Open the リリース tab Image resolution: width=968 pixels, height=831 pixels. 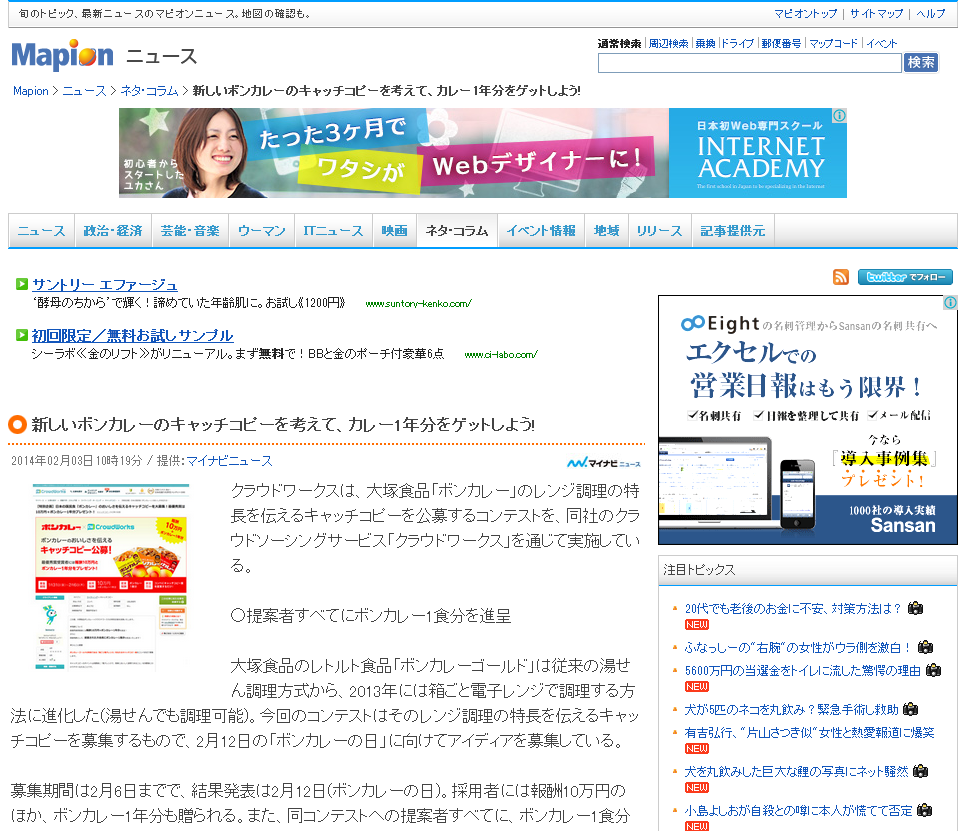tap(660, 231)
